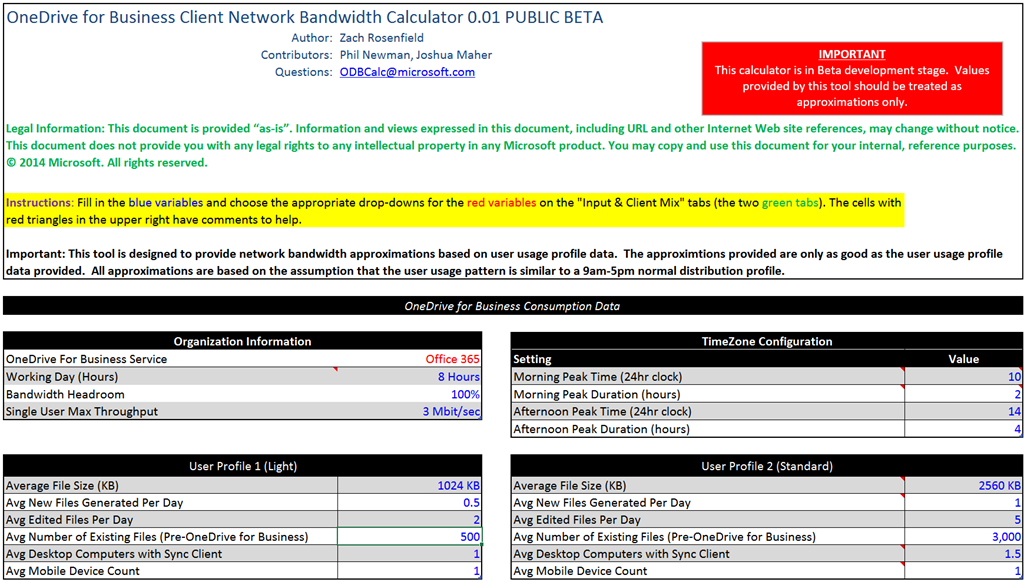The height and width of the screenshot is (582, 1024).
Task: Select the Working Day 8 Hours cell
Action: (x=458, y=377)
